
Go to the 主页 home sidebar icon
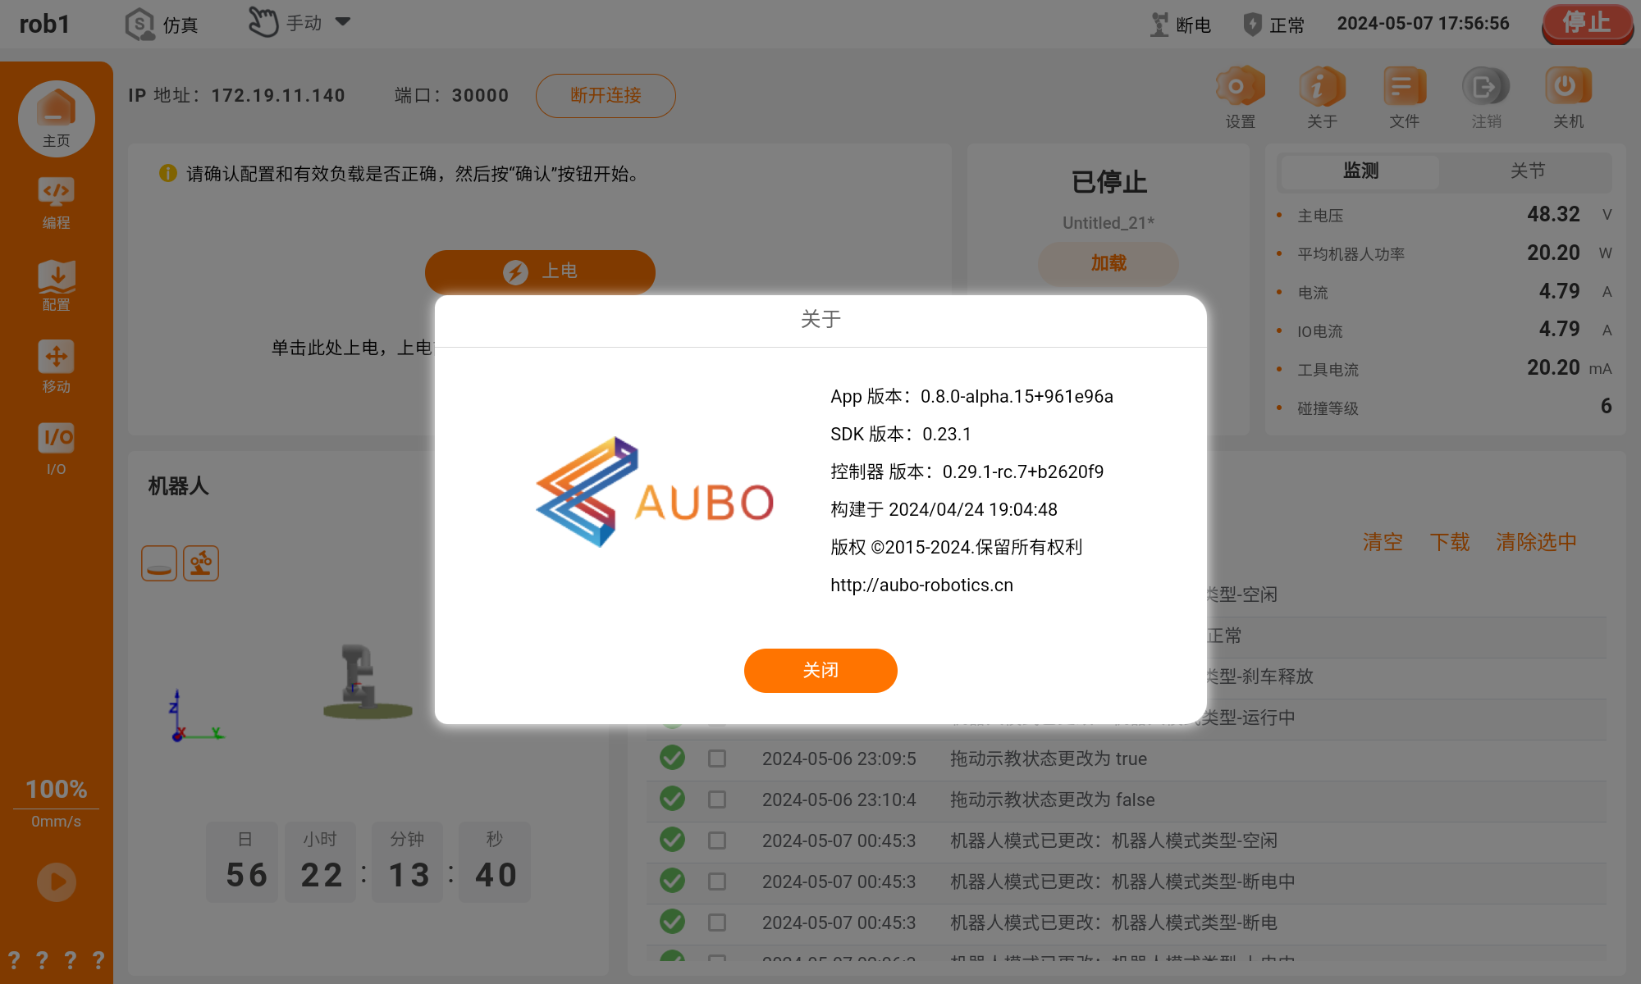(56, 118)
